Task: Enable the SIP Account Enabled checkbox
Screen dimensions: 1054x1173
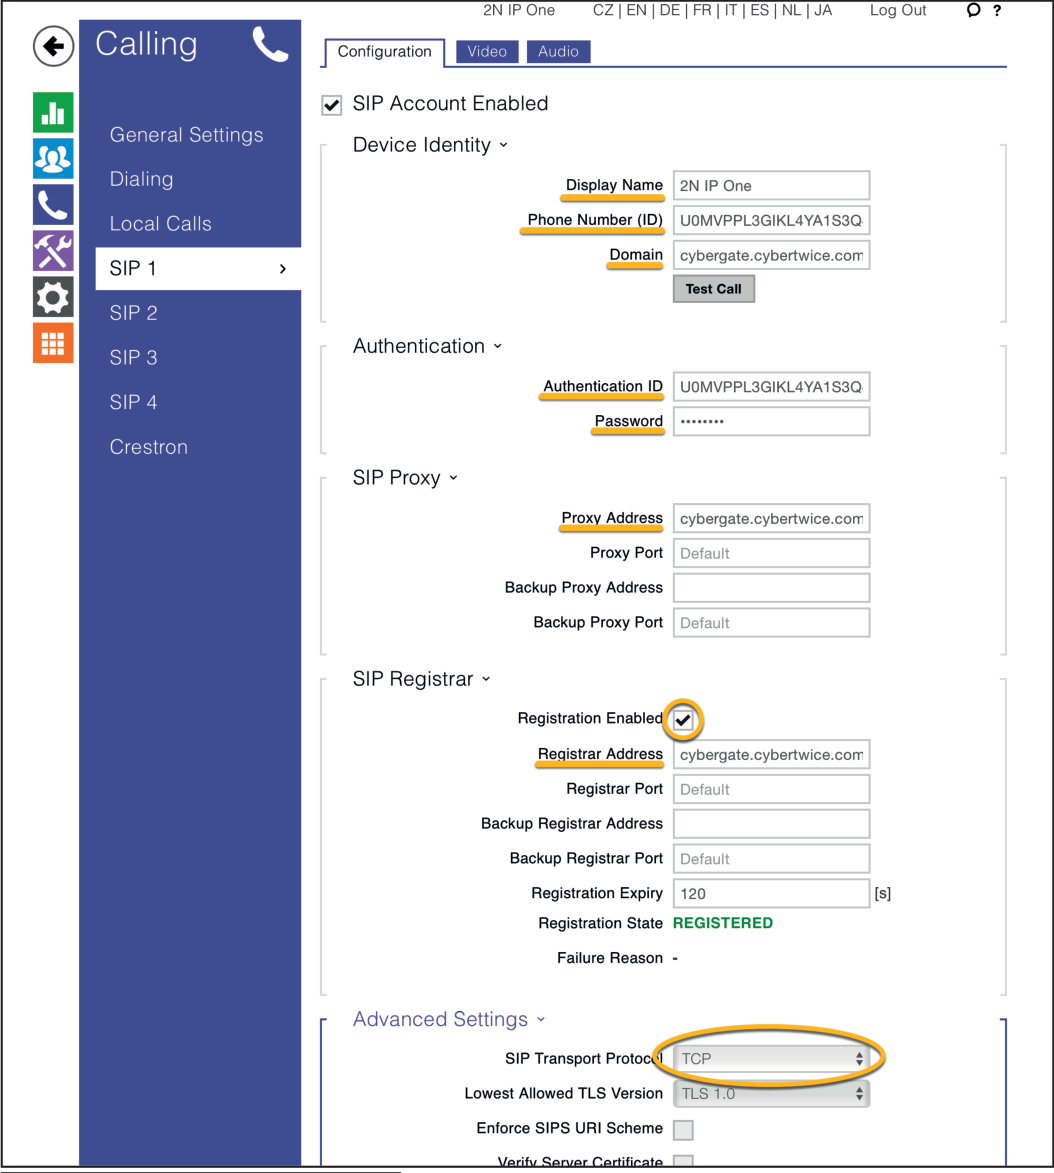Action: [331, 103]
